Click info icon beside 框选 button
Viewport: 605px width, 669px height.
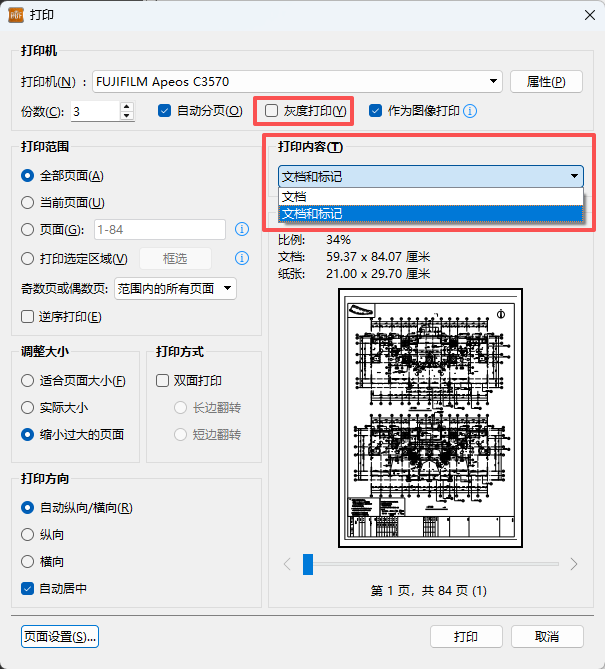pos(241,259)
